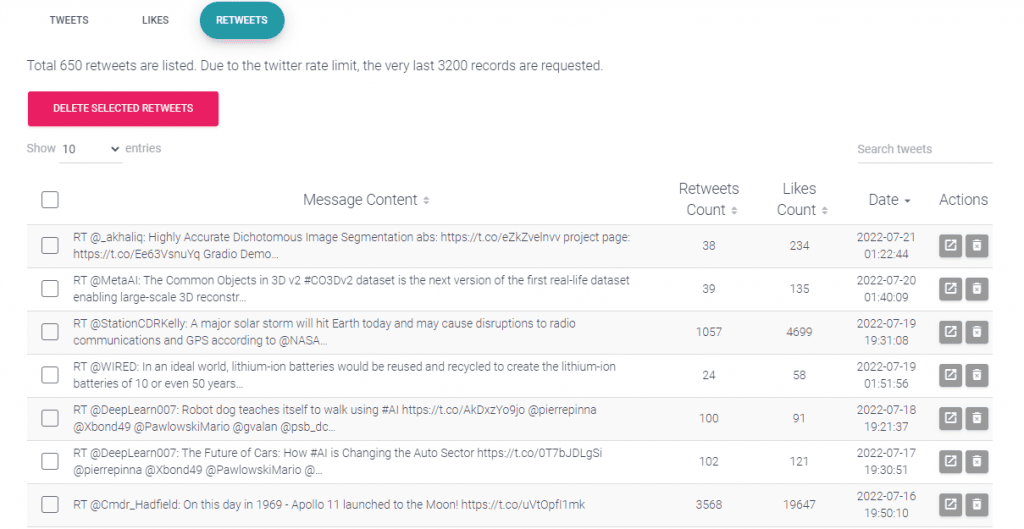Select the @Cmdr_Hadfield retweet checkbox

pyautogui.click(x=50, y=504)
